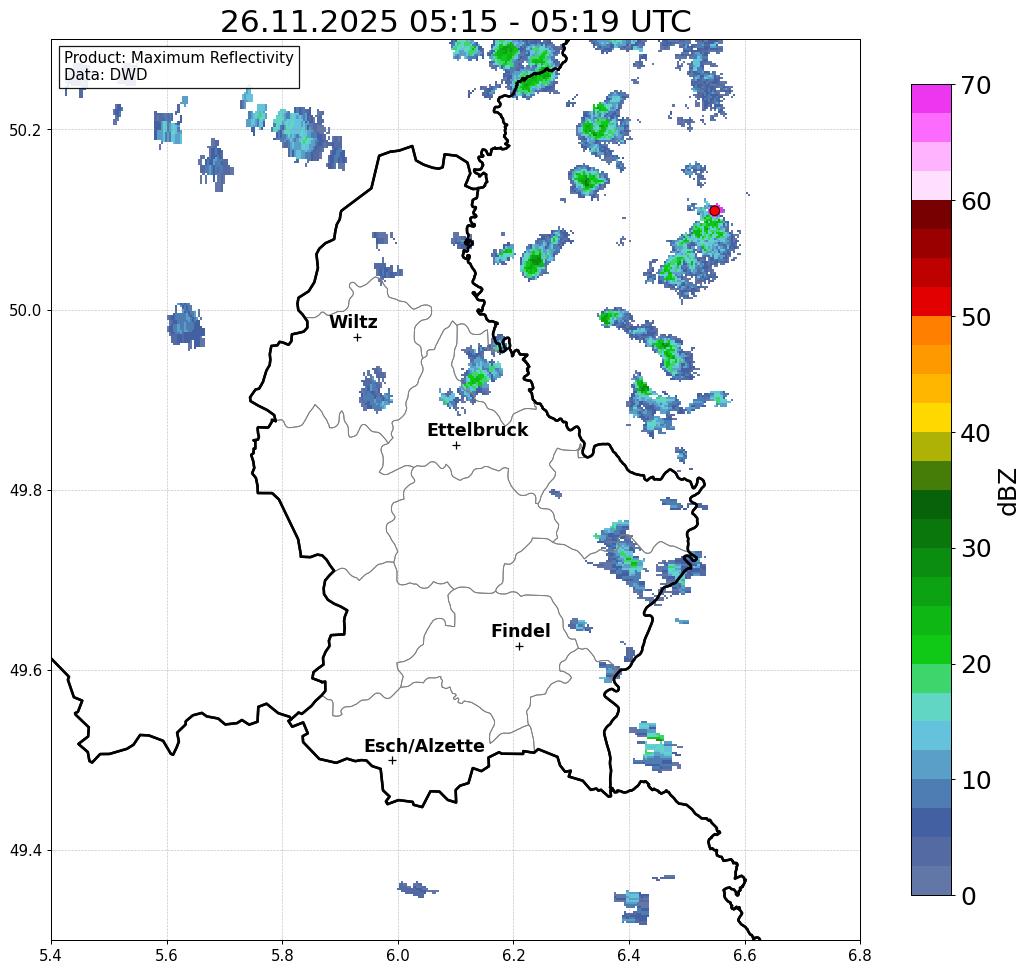Click the 60 label on colorbar
The image size is (1029, 973).
976,201
